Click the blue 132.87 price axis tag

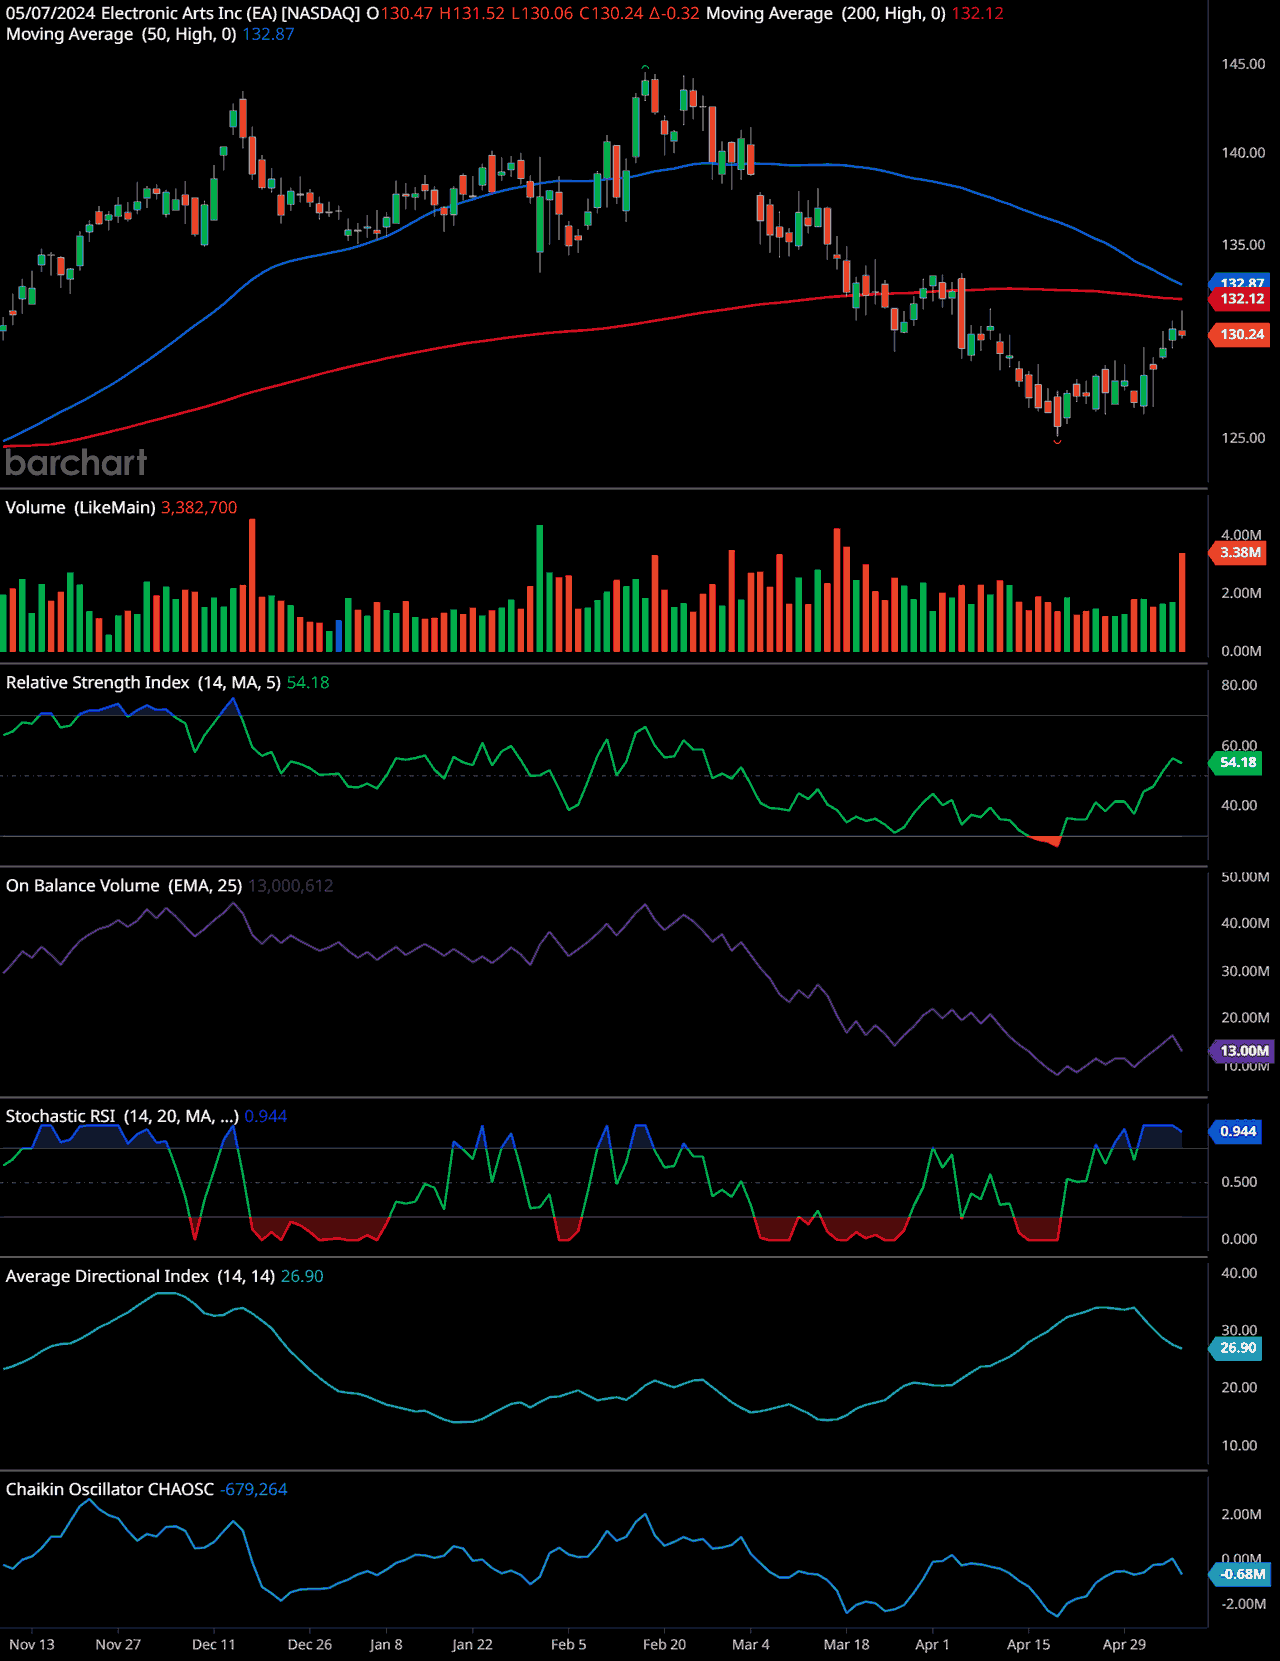[x=1241, y=282]
